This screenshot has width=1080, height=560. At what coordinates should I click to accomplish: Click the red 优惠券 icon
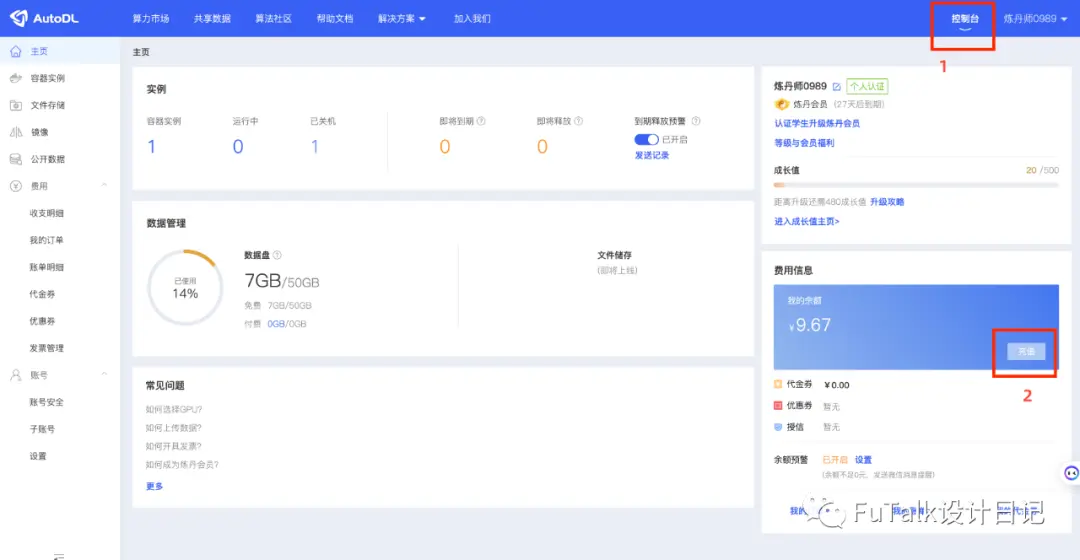(x=778, y=405)
